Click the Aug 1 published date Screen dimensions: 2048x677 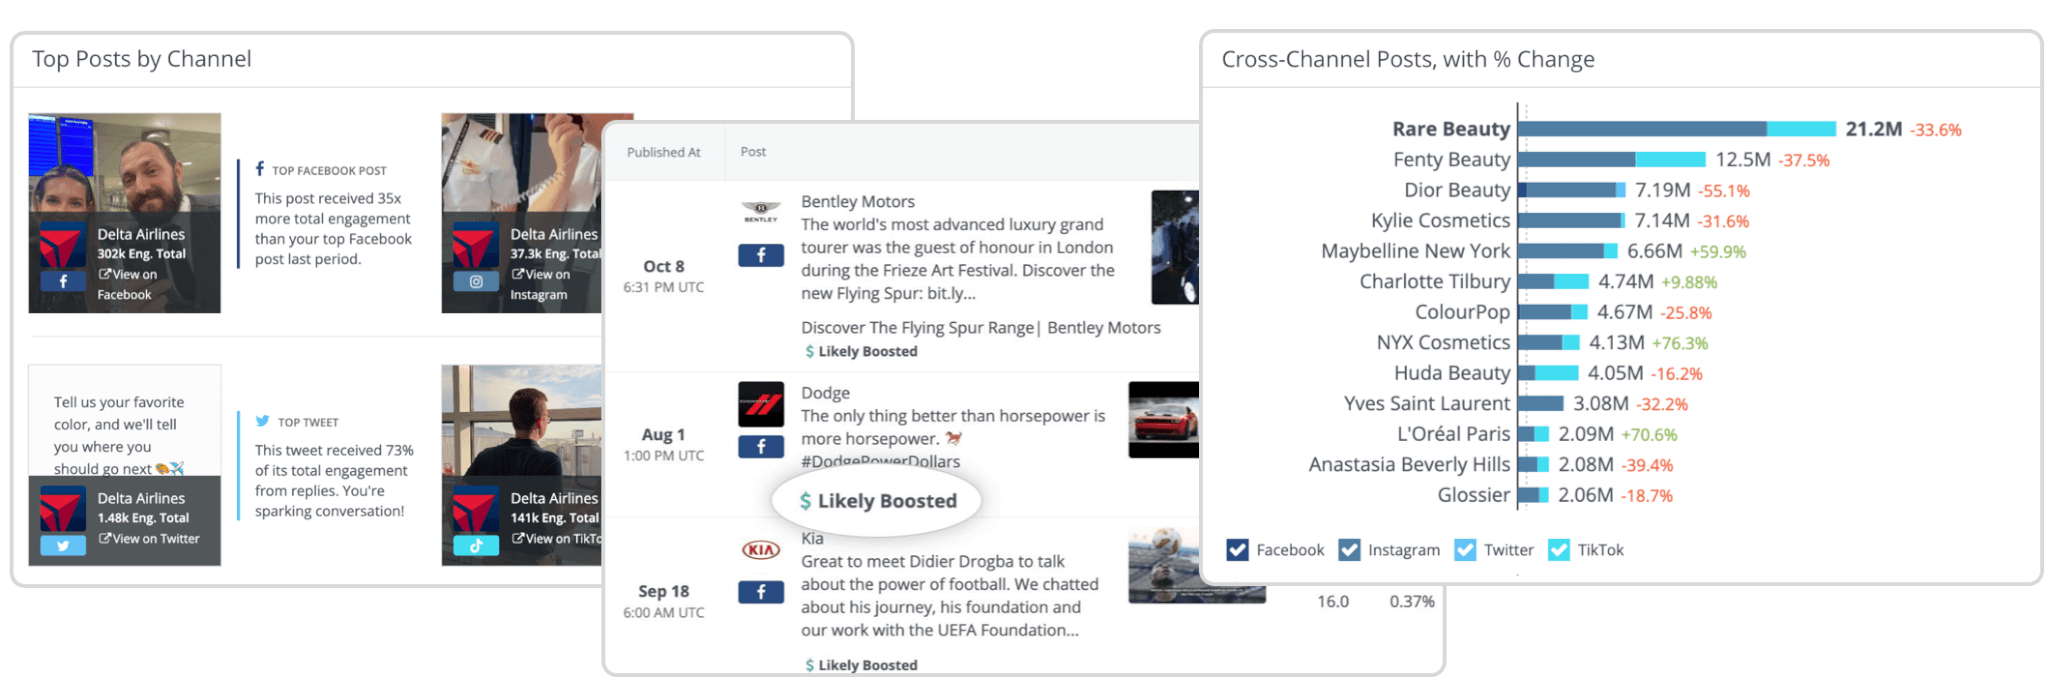click(664, 434)
